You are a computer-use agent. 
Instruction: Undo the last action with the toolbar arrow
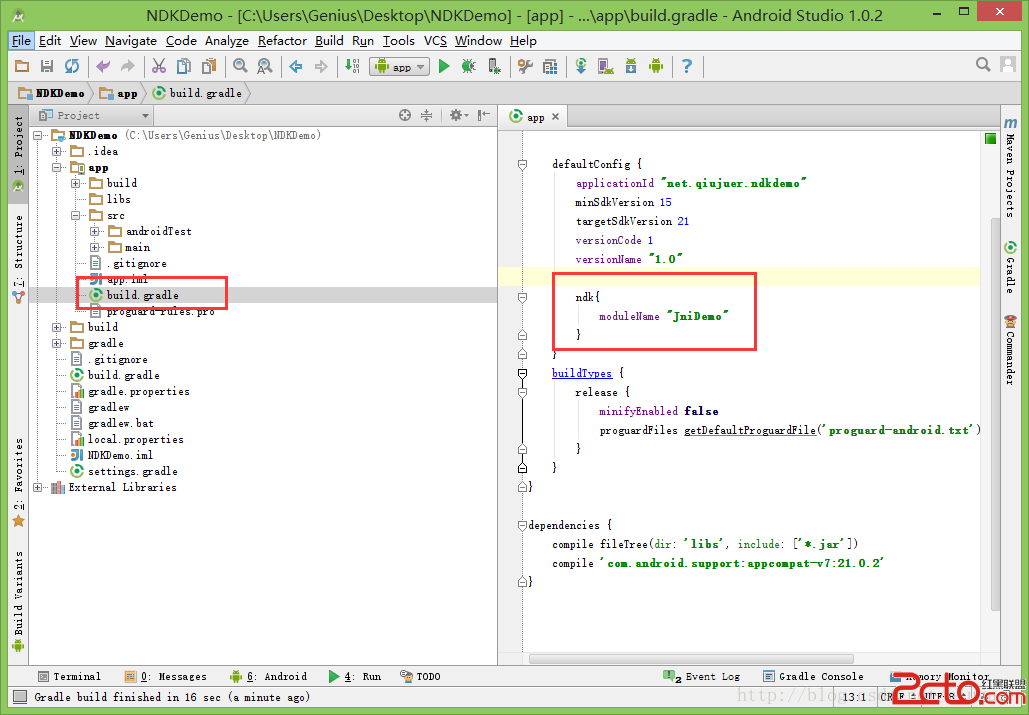point(103,66)
